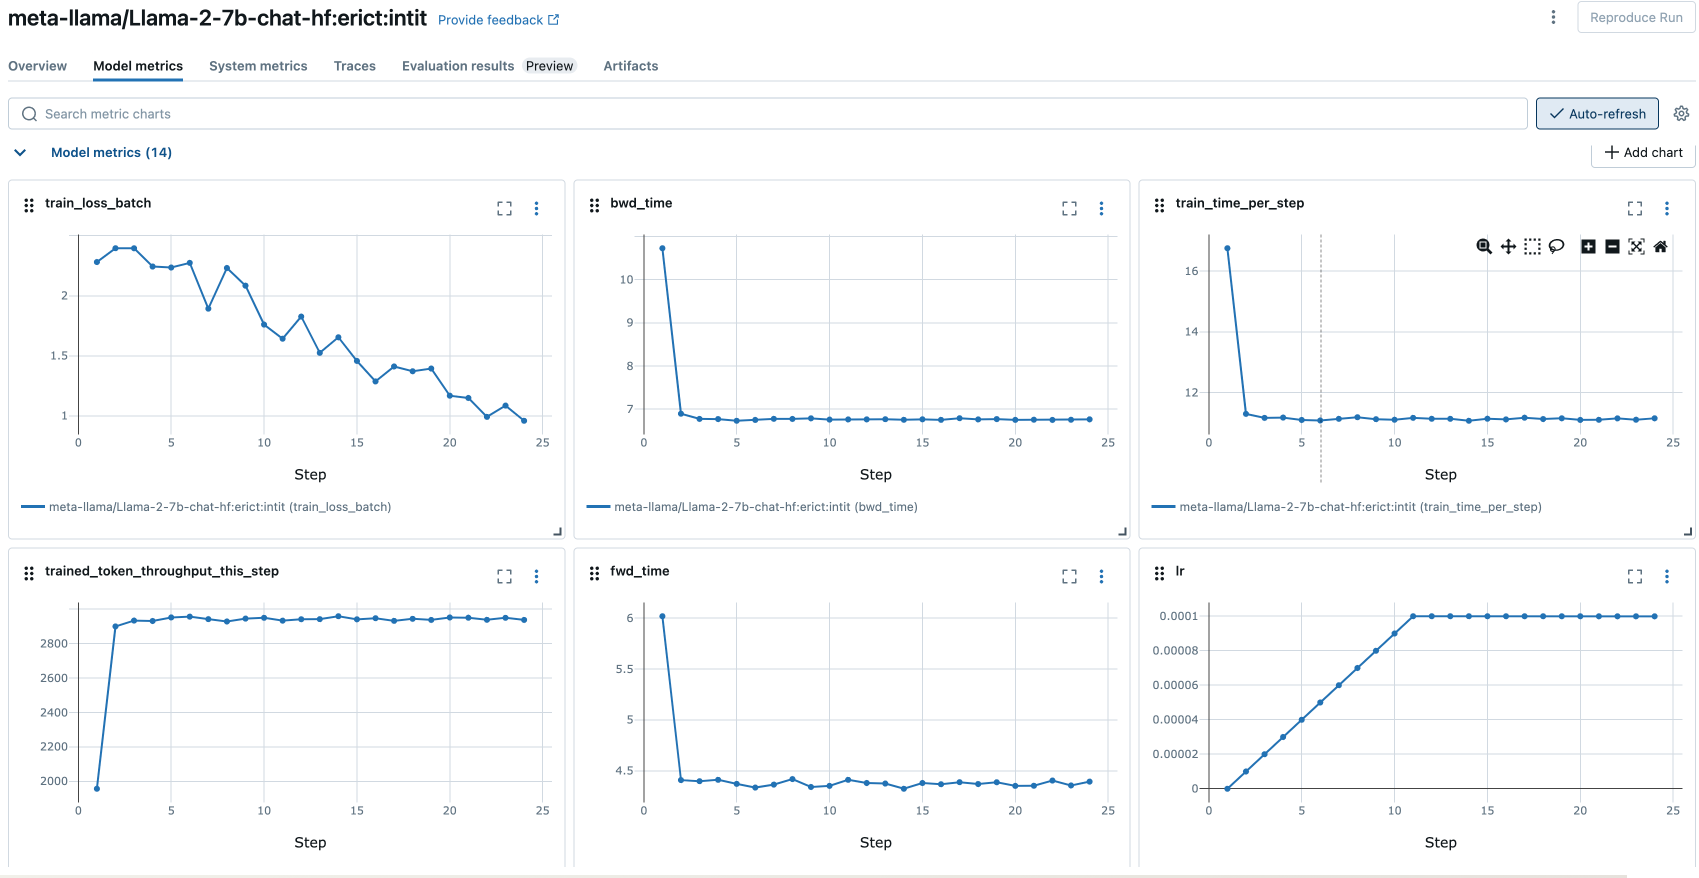The width and height of the screenshot is (1699, 878).
Task: Click the search magnifier icon
Action: pyautogui.click(x=29, y=114)
